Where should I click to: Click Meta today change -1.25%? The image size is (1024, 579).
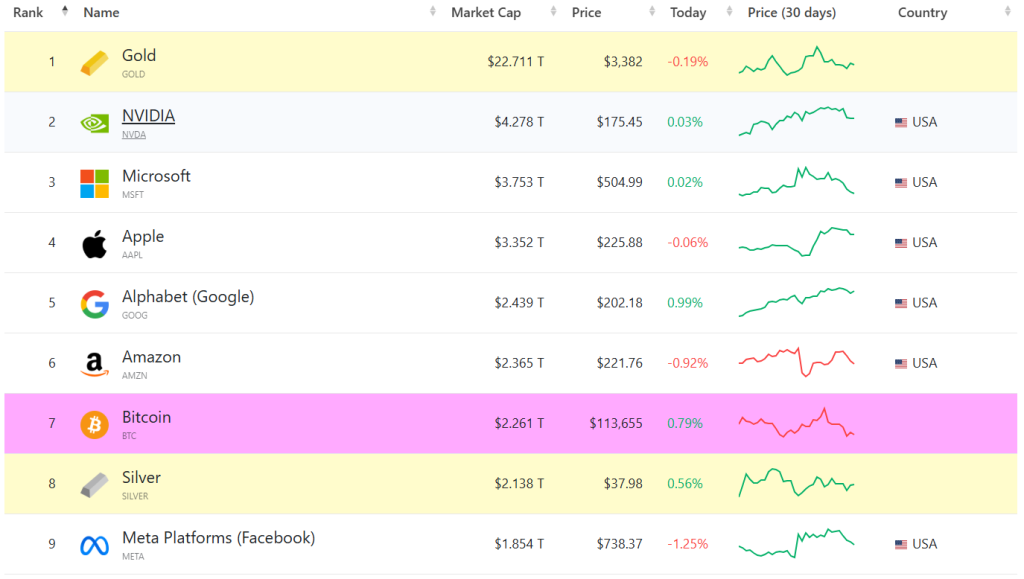[688, 544]
